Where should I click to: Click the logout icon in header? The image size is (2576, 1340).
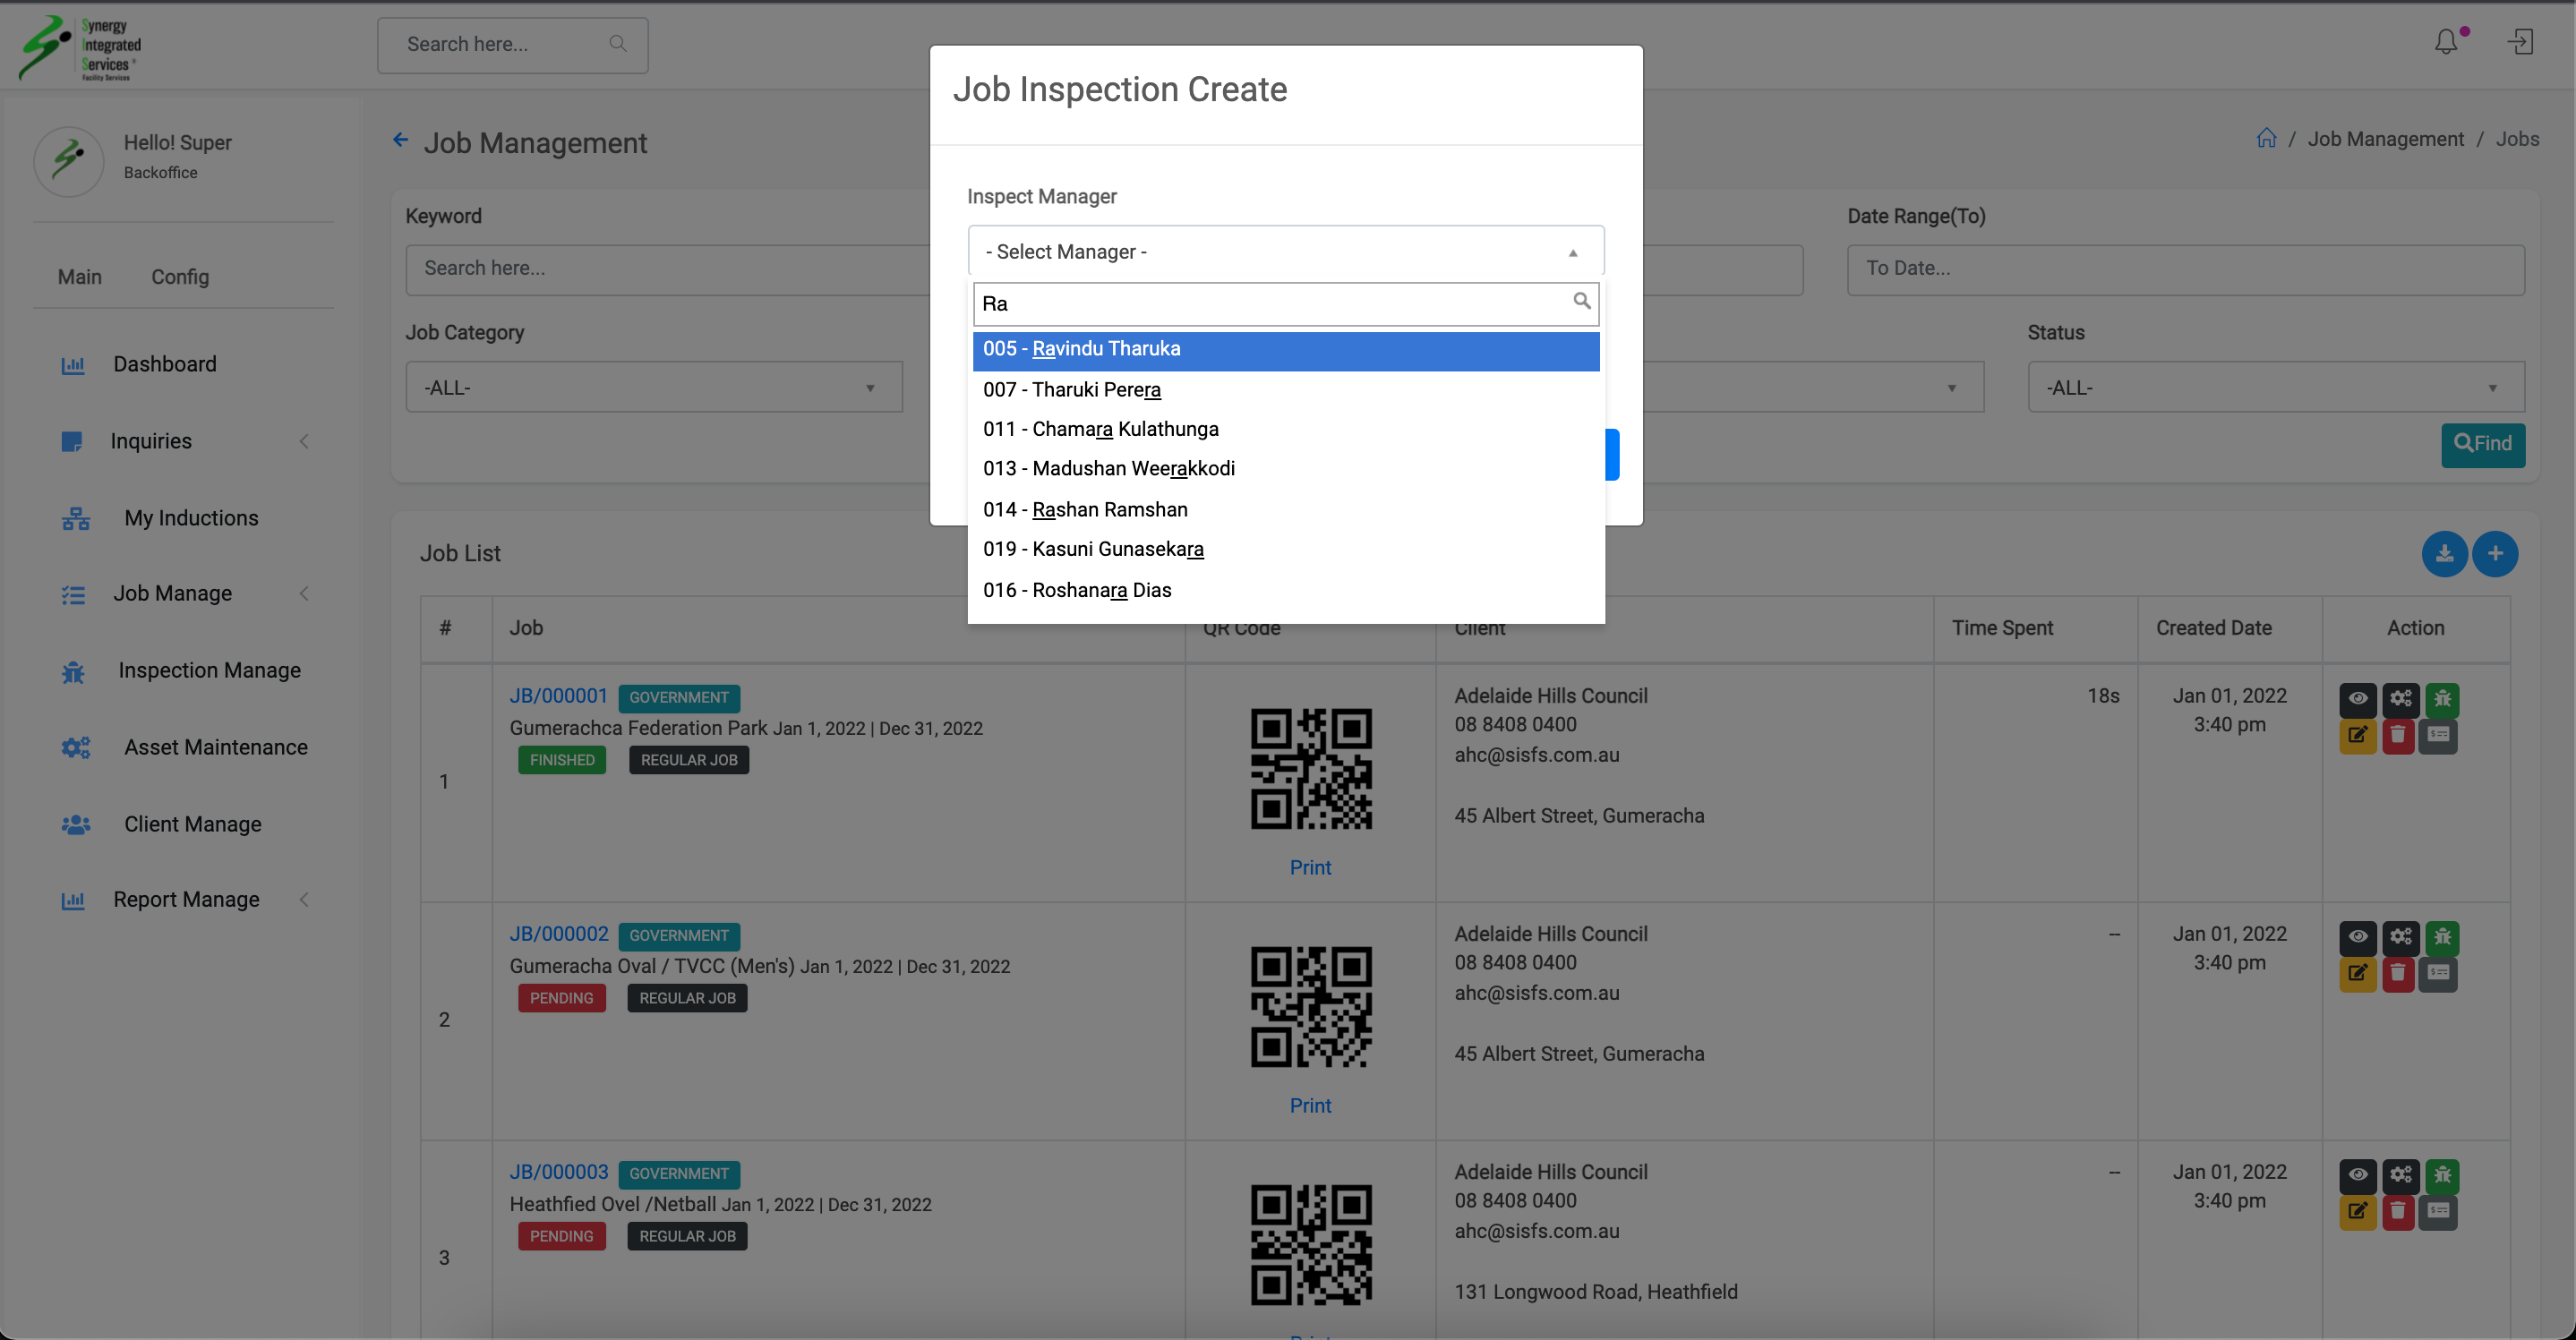2520,42
